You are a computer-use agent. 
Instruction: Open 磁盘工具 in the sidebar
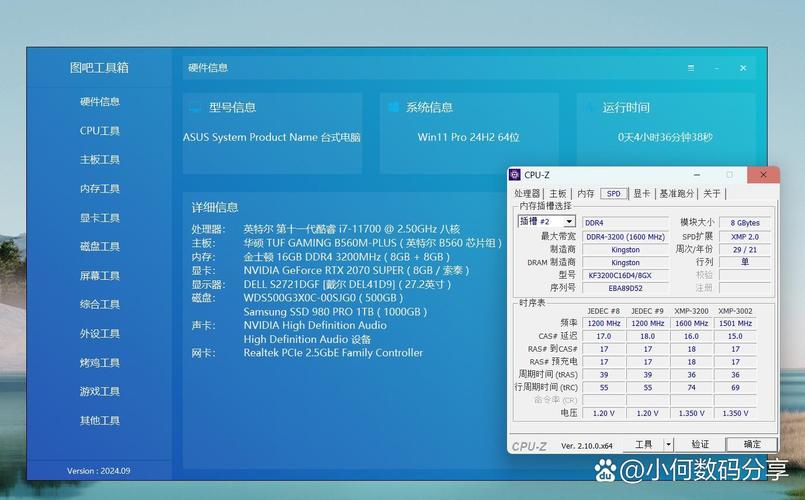pos(100,246)
